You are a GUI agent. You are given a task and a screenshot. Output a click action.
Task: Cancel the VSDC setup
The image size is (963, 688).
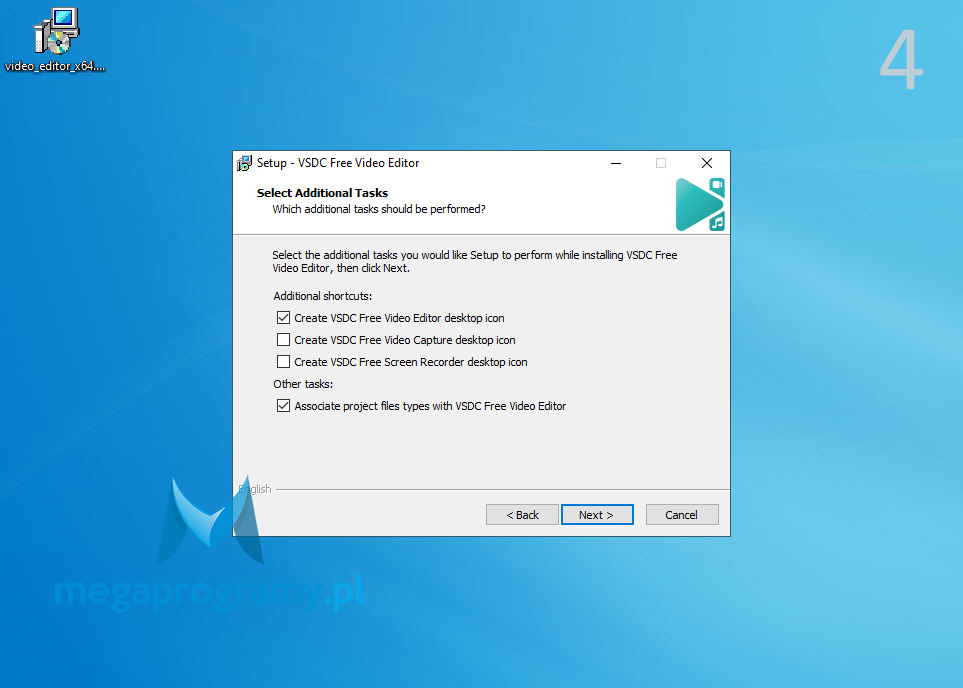point(682,515)
